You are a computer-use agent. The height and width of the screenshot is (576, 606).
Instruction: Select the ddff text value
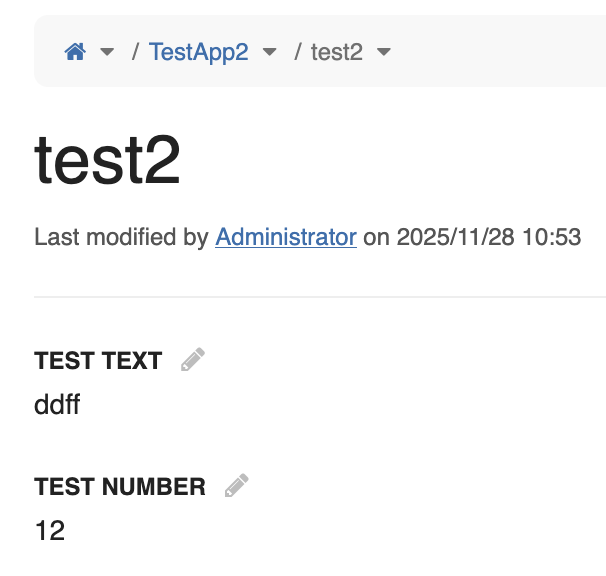point(57,405)
